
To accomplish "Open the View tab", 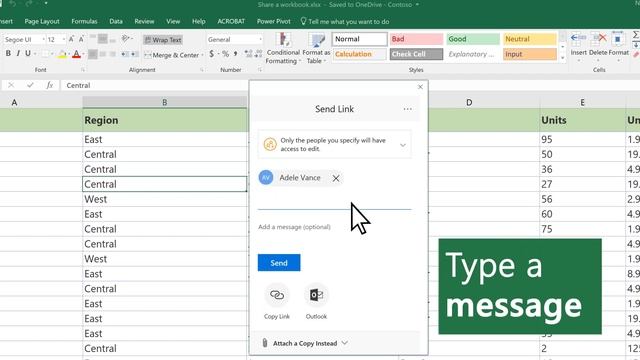I will (173, 21).
